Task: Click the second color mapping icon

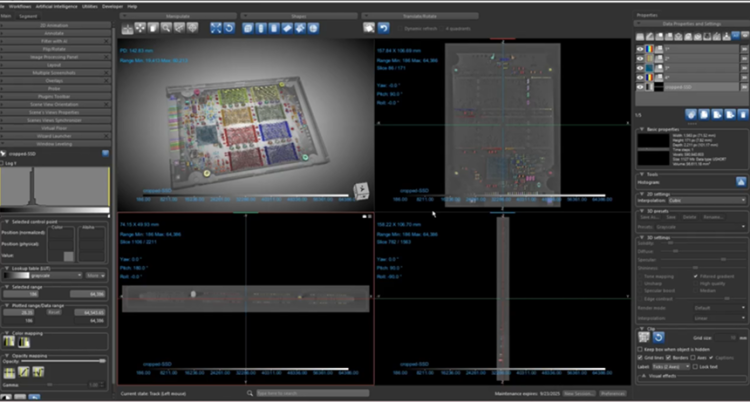Action: [24, 342]
